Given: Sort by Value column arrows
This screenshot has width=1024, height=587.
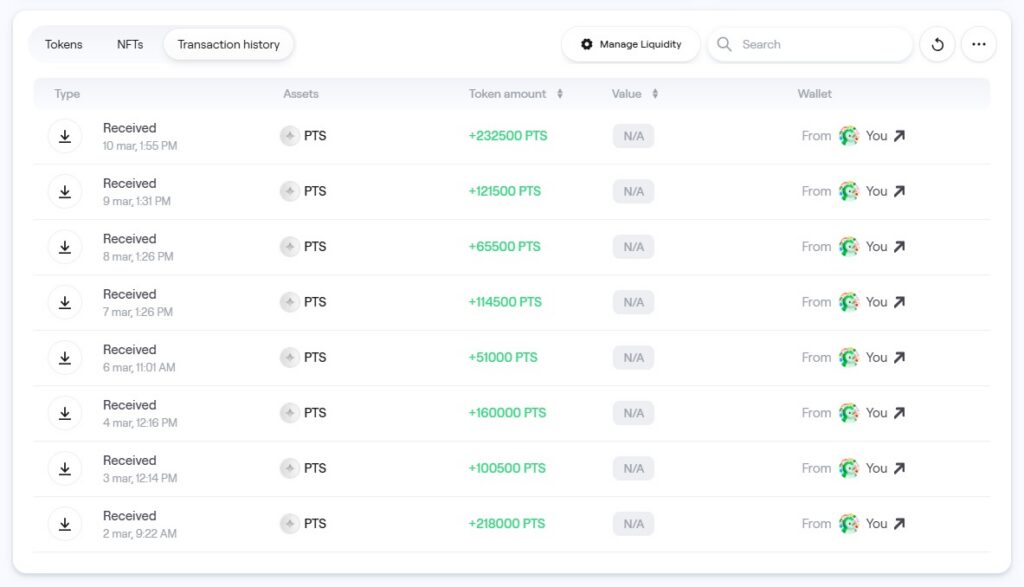Looking at the screenshot, I should [x=655, y=94].
